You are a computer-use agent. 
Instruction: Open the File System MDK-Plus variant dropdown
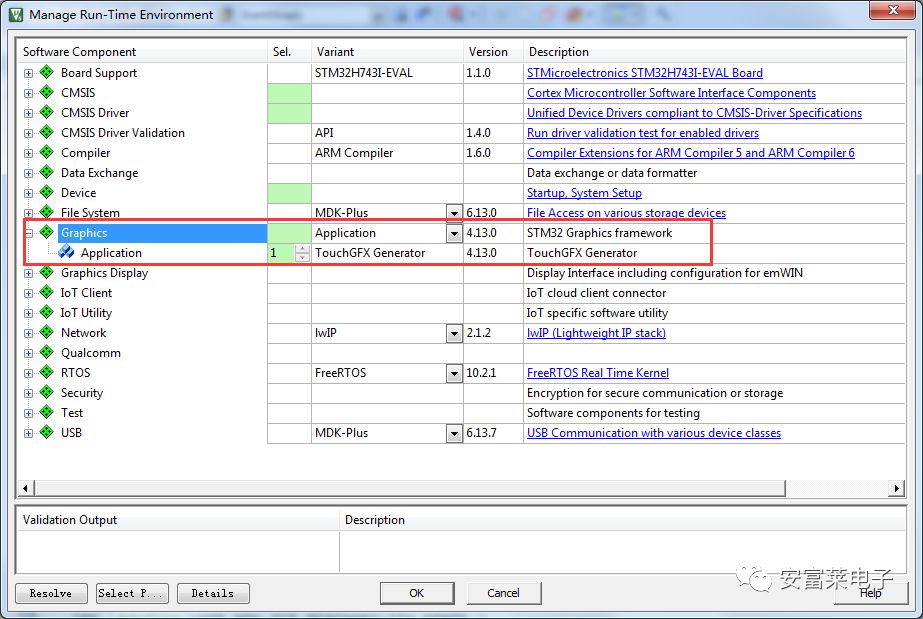456,212
